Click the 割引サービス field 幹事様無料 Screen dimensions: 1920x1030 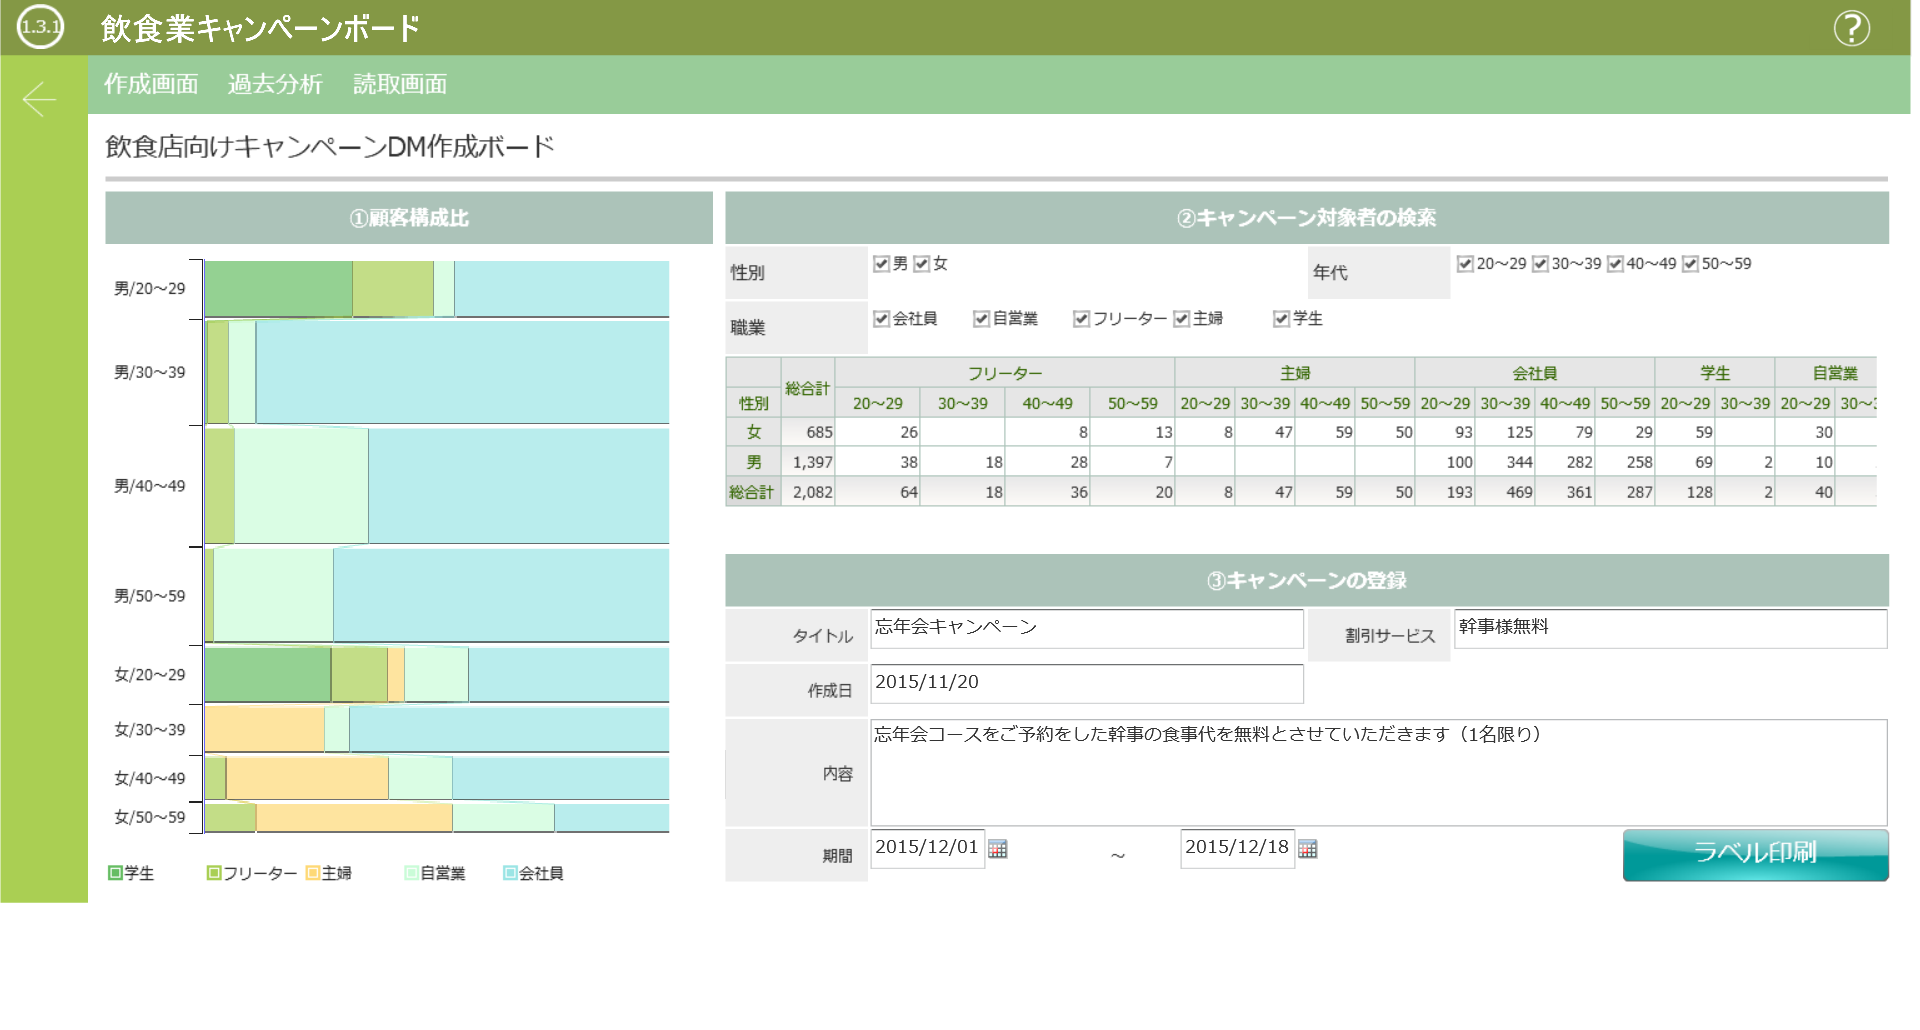coord(1670,629)
